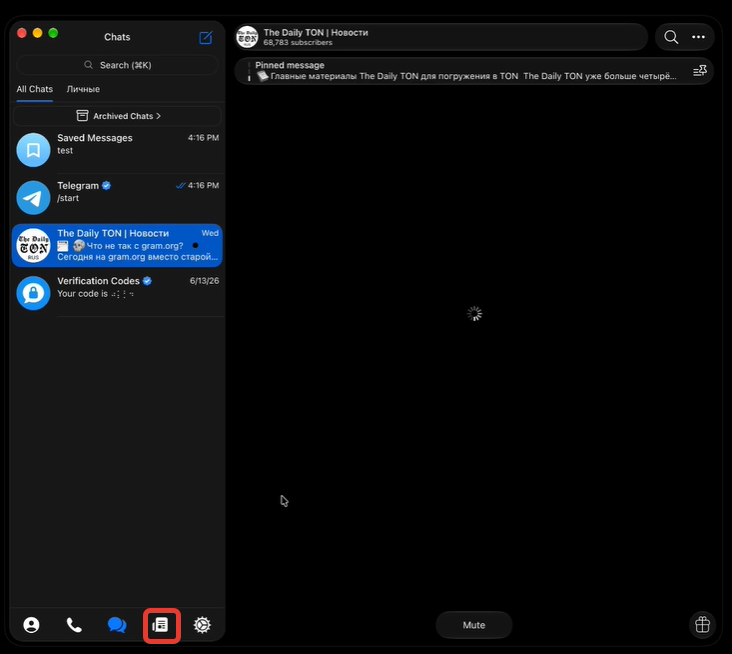732x654 pixels.
Task: Open the Calls phone icon
Action: [x=74, y=625]
